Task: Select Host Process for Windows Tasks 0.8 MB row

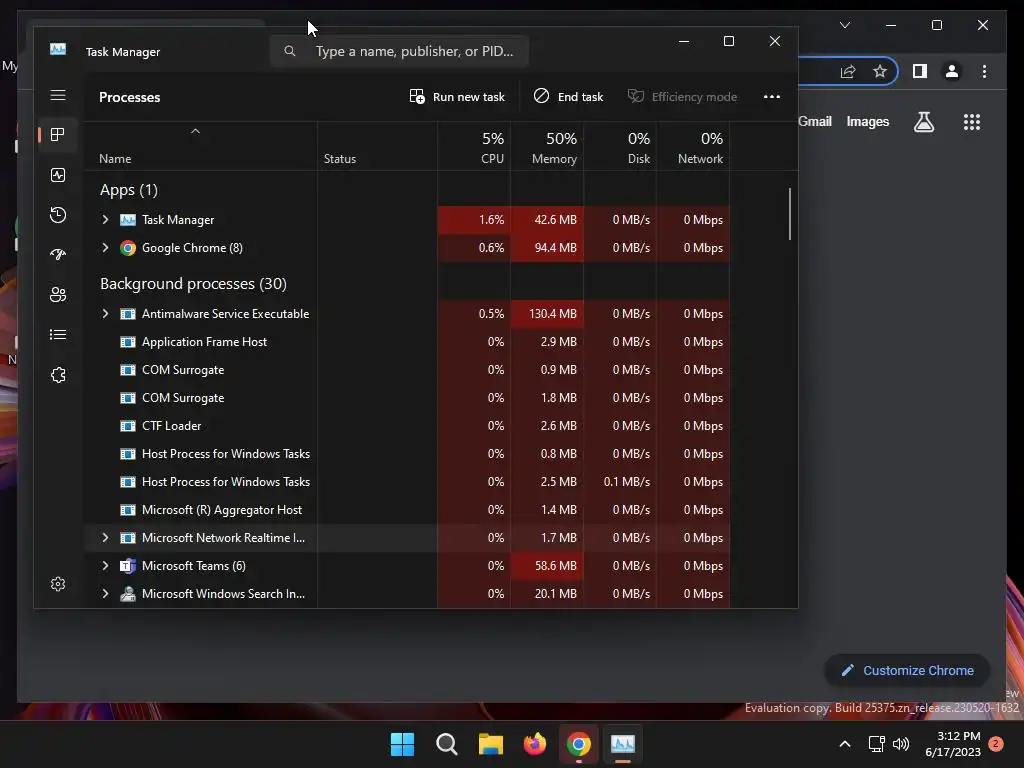Action: 406,454
